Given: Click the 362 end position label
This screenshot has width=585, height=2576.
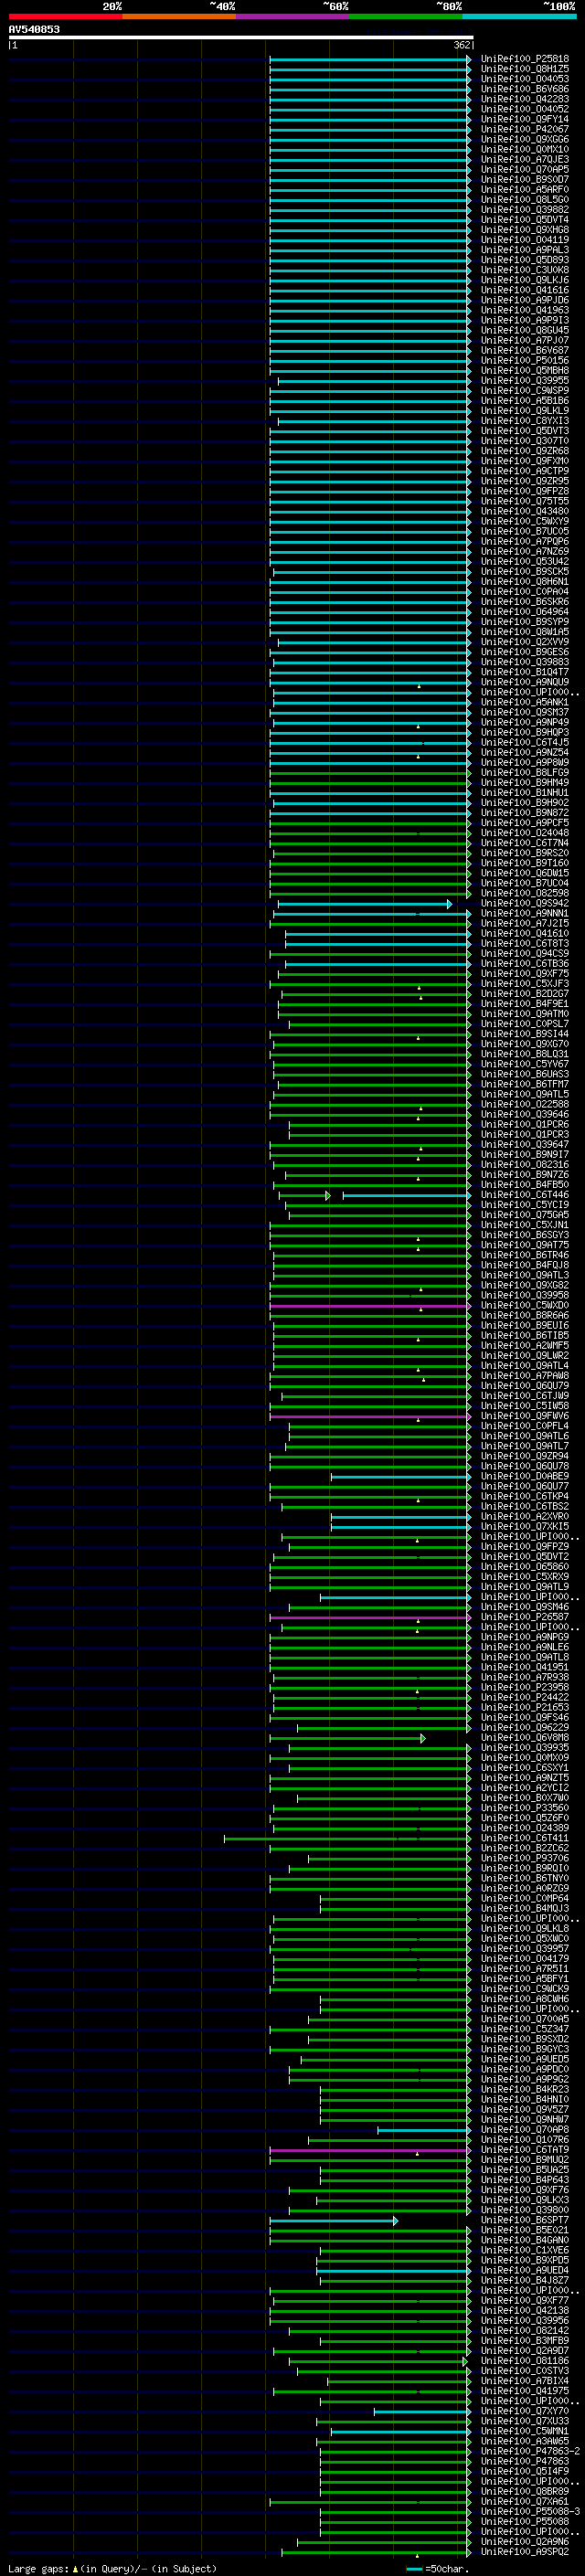Looking at the screenshot, I should (x=462, y=45).
